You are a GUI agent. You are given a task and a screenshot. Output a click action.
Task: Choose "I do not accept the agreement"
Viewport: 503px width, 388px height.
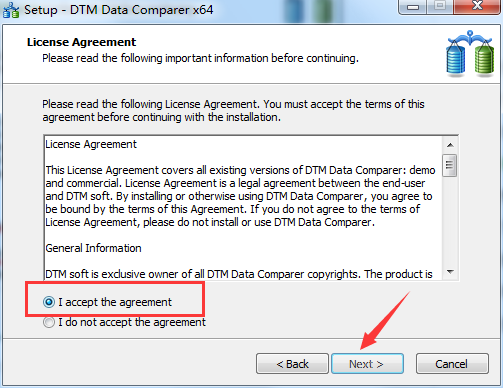(x=49, y=322)
